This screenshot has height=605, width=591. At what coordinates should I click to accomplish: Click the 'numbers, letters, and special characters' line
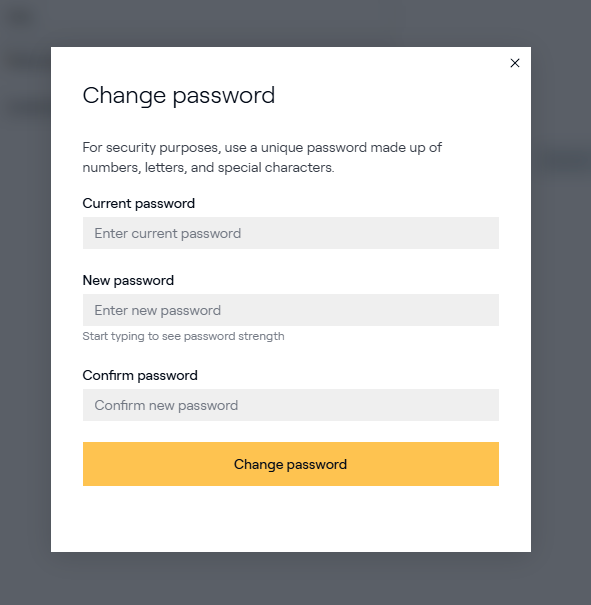click(208, 167)
